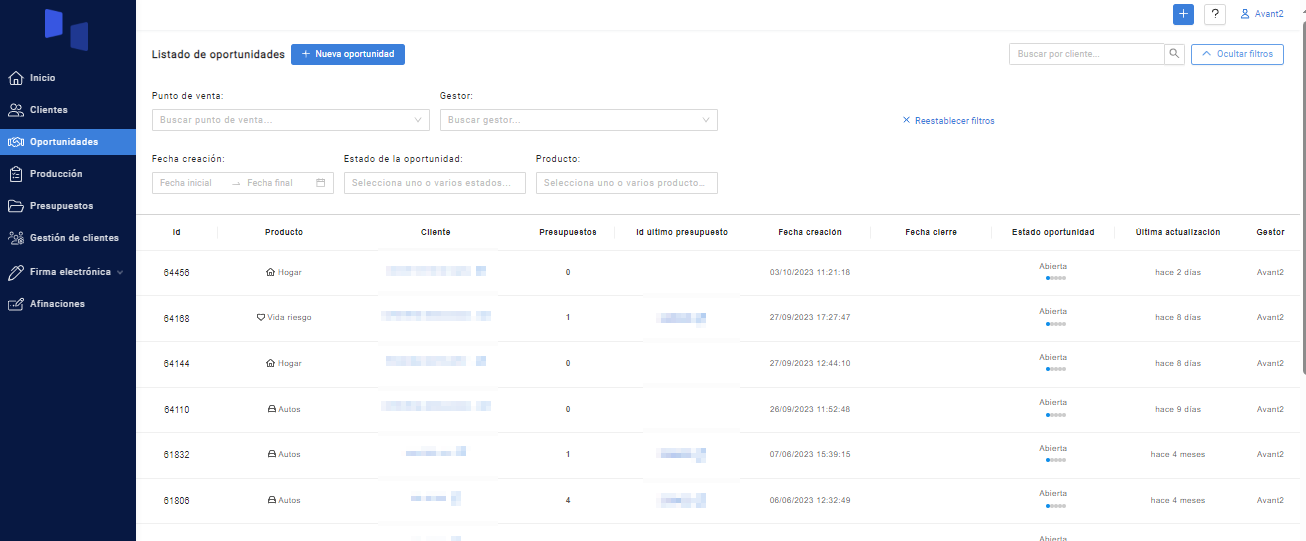Image resolution: width=1306 pixels, height=541 pixels.
Task: Go to Inicio in the sidebar
Action: [68, 78]
